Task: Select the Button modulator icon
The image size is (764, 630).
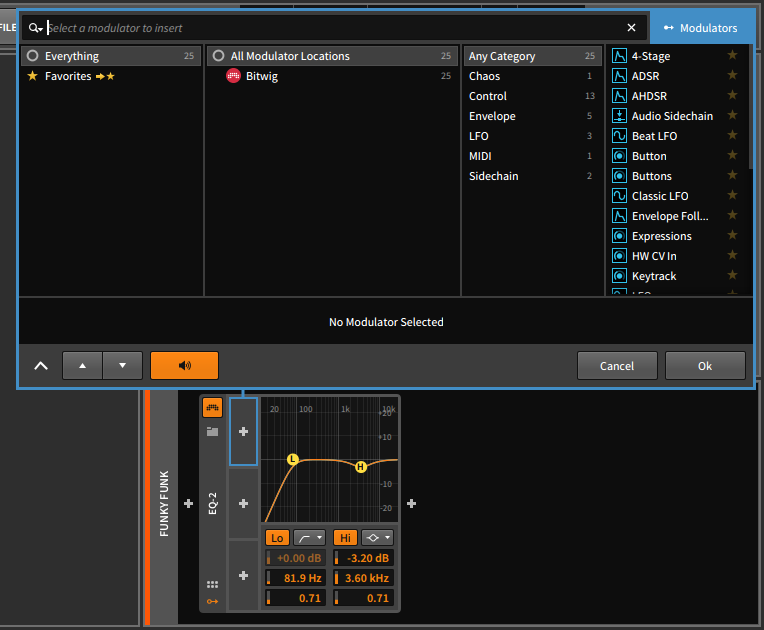Action: 619,156
